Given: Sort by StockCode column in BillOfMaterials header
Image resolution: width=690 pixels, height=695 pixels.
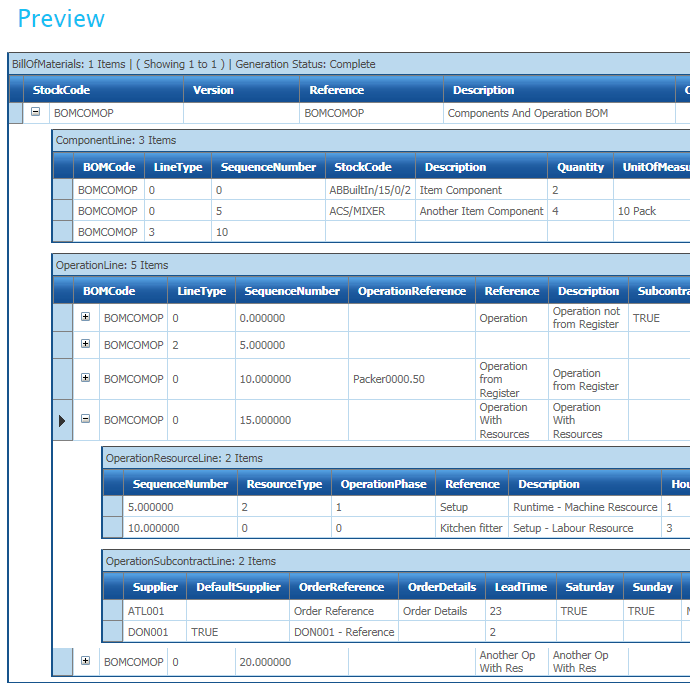Looking at the screenshot, I should click(x=61, y=90).
